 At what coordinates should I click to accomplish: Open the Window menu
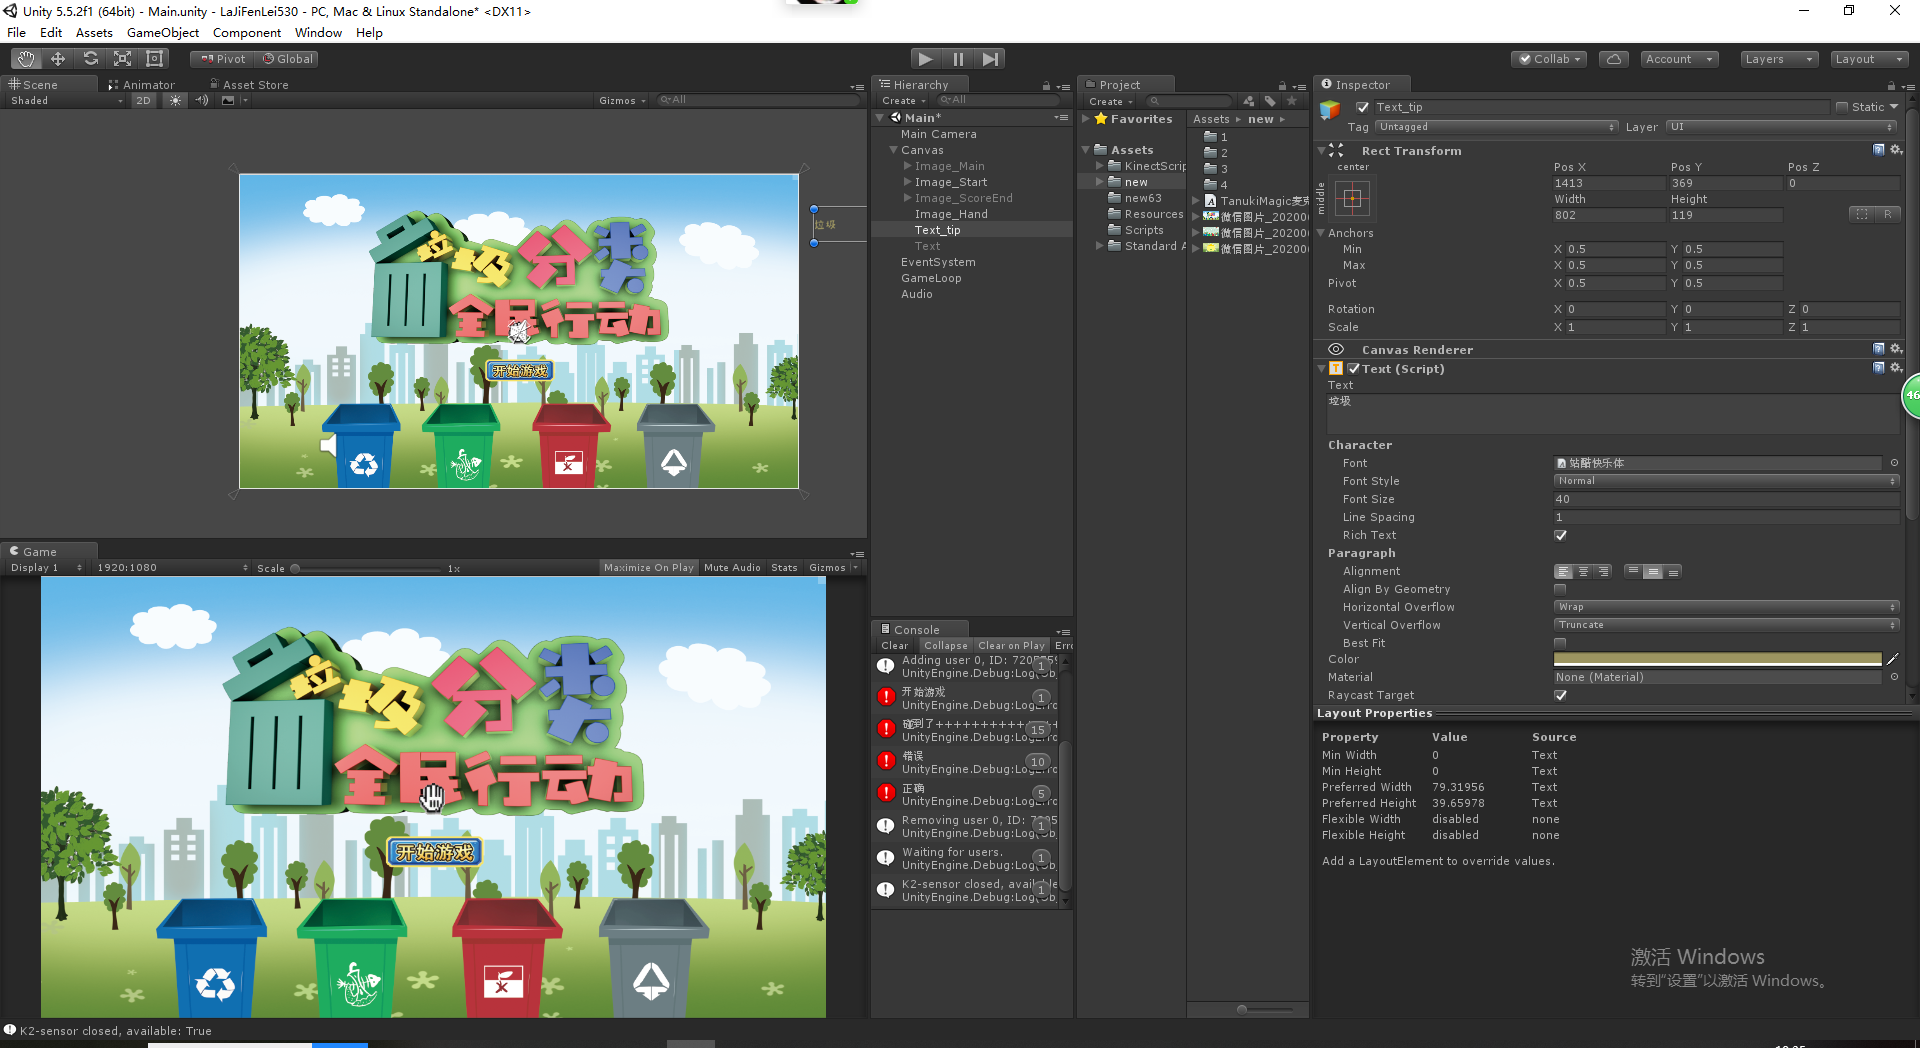click(x=318, y=32)
